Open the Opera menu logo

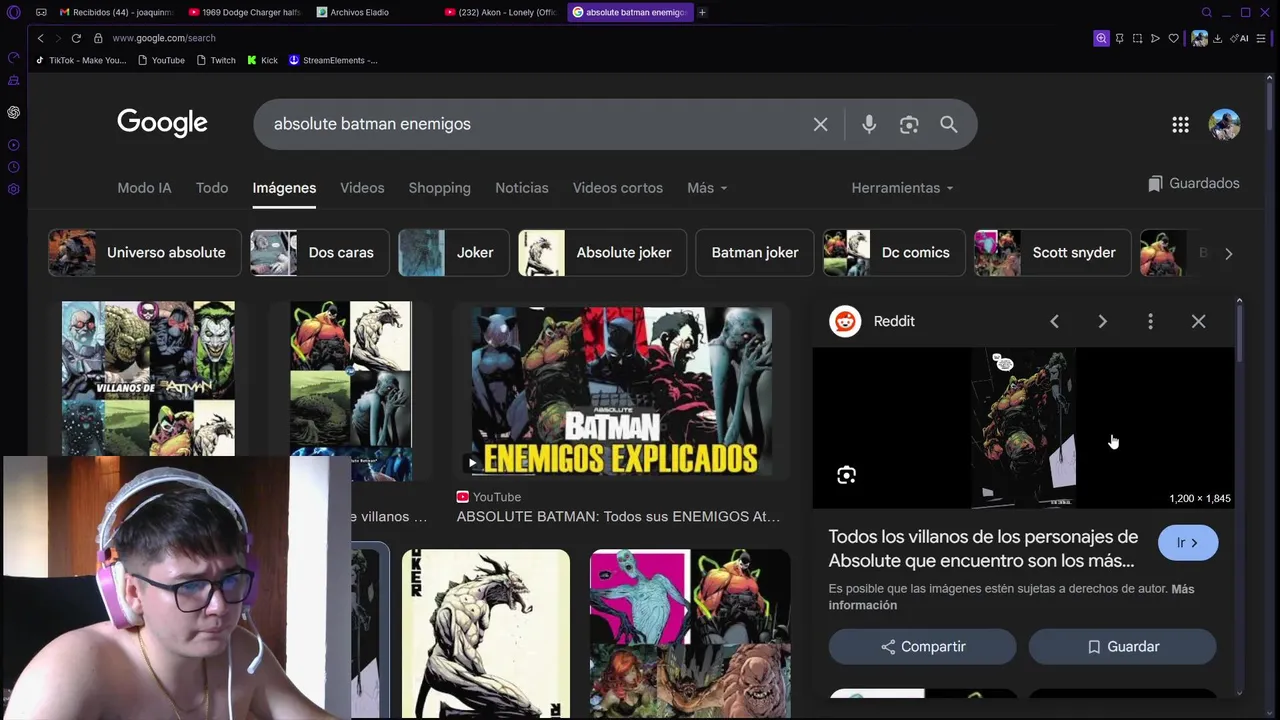pos(13,12)
